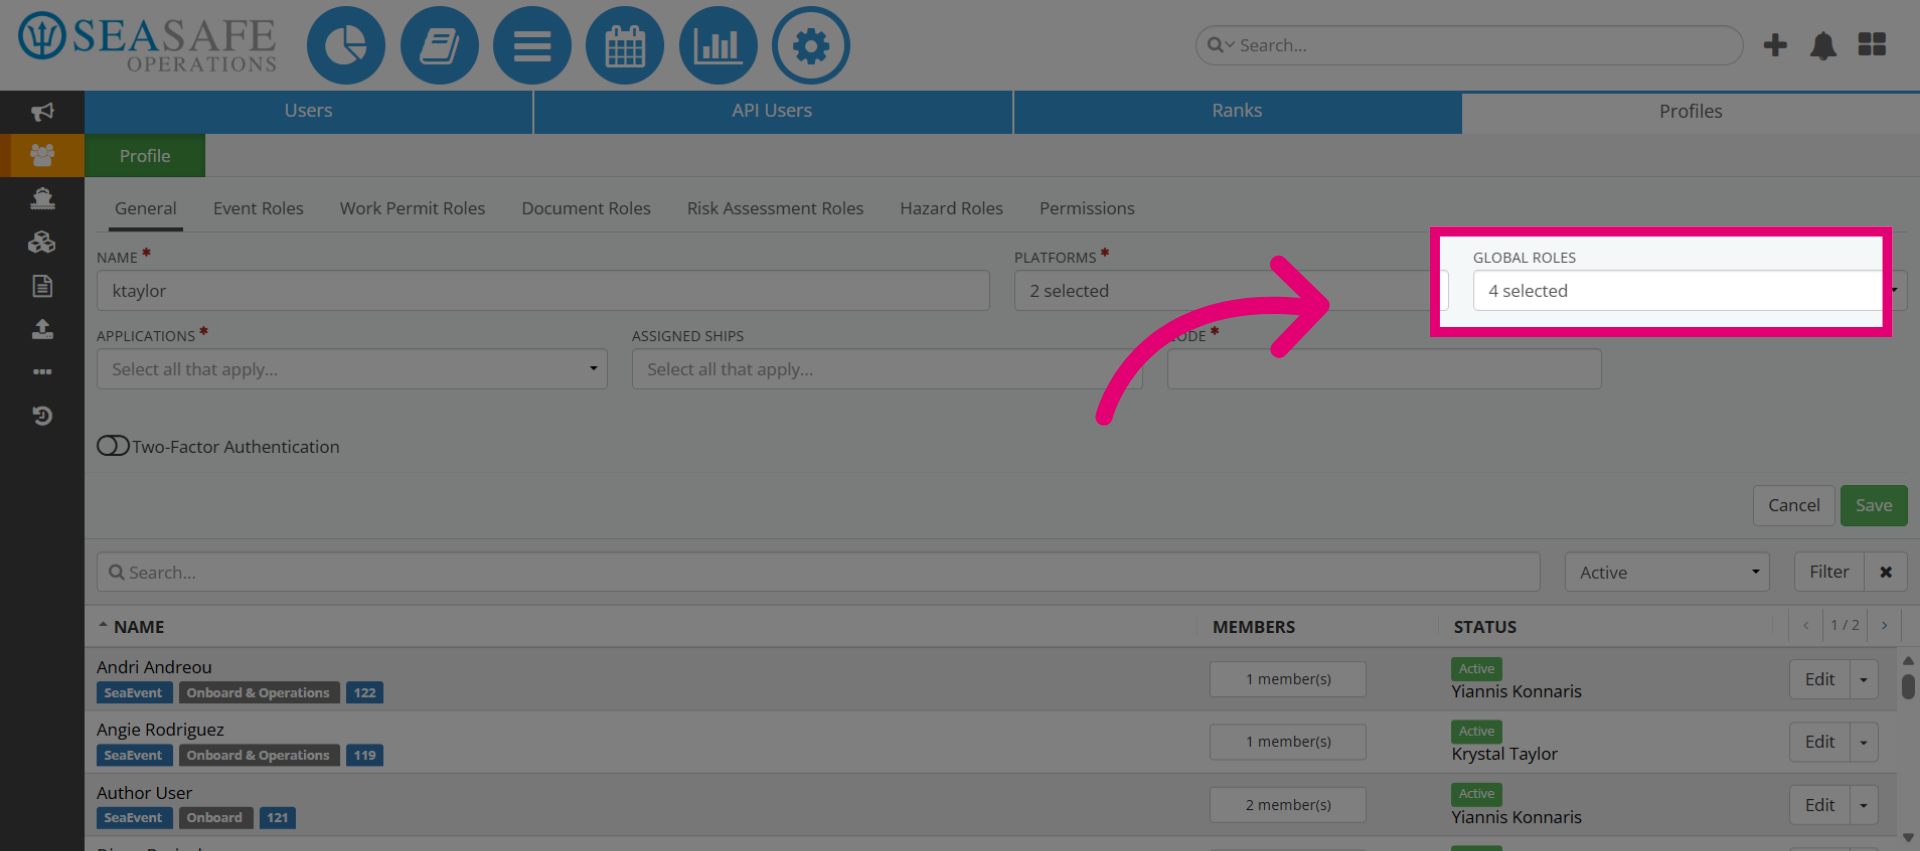Switch to the API Users tab
This screenshot has height=851, width=1920.
click(772, 111)
